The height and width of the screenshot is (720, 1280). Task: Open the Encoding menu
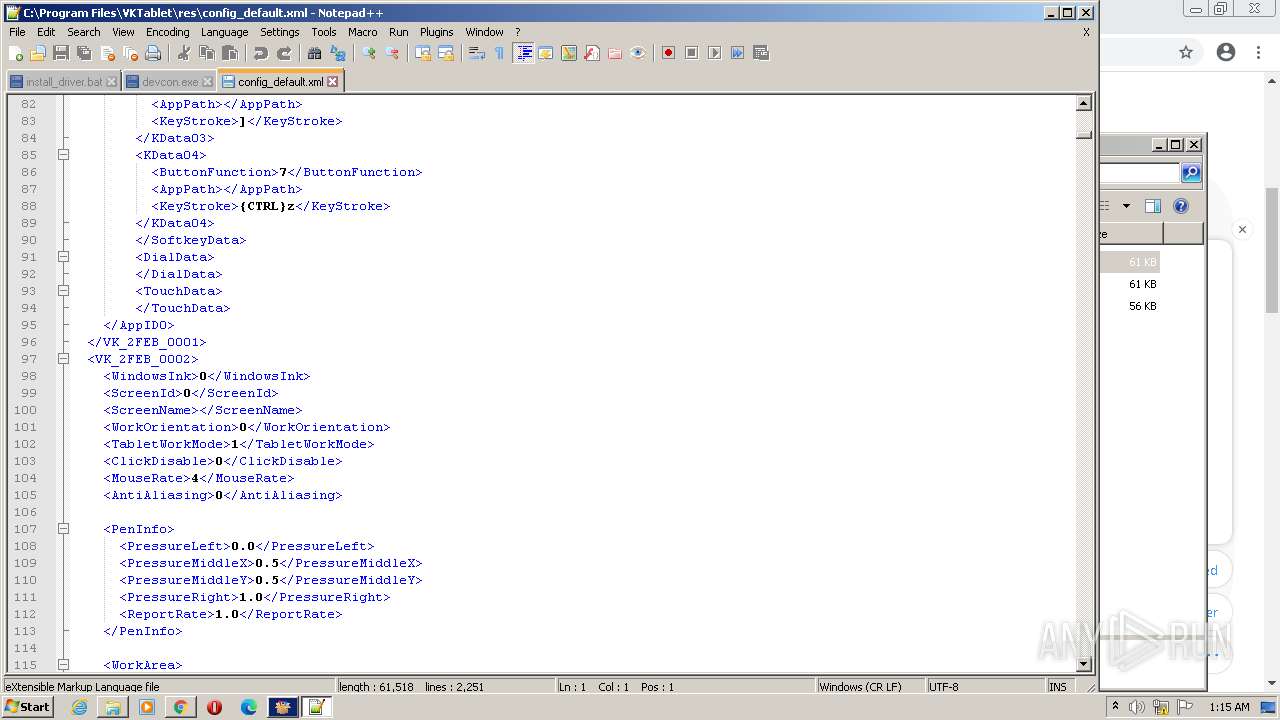[167, 32]
